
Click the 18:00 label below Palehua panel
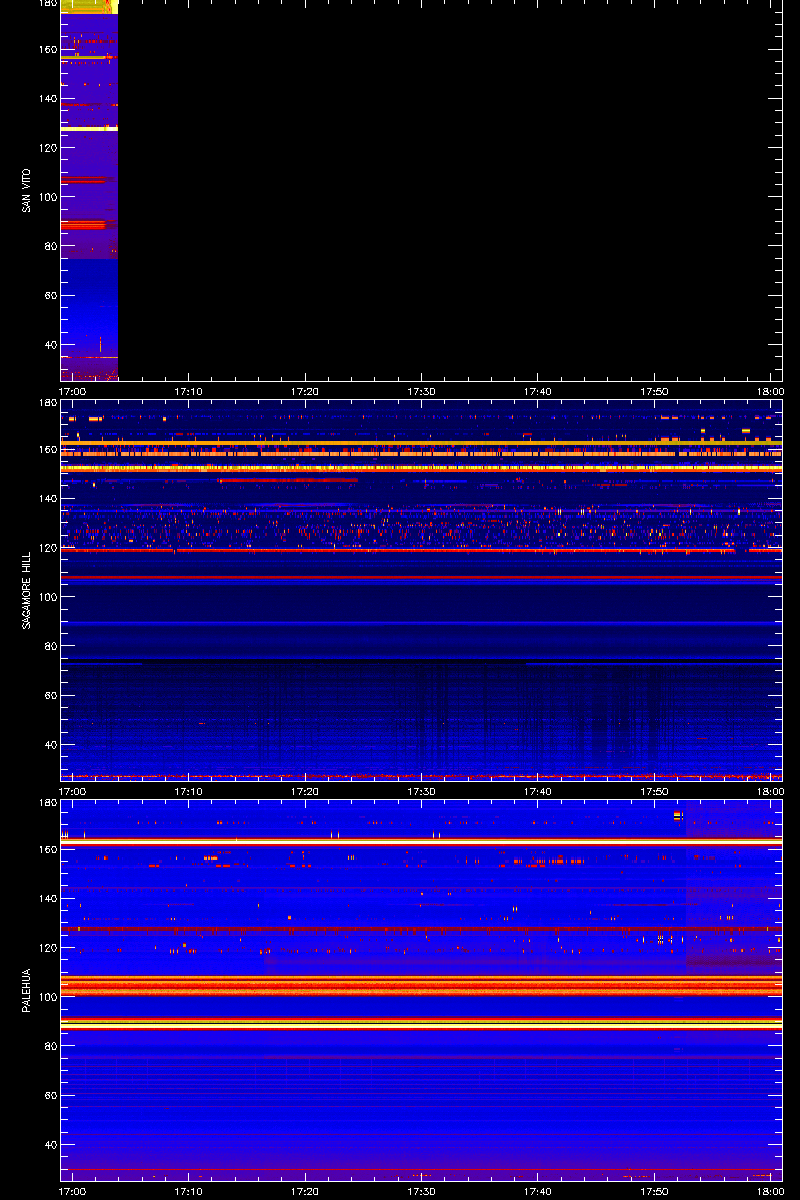coord(770,1192)
